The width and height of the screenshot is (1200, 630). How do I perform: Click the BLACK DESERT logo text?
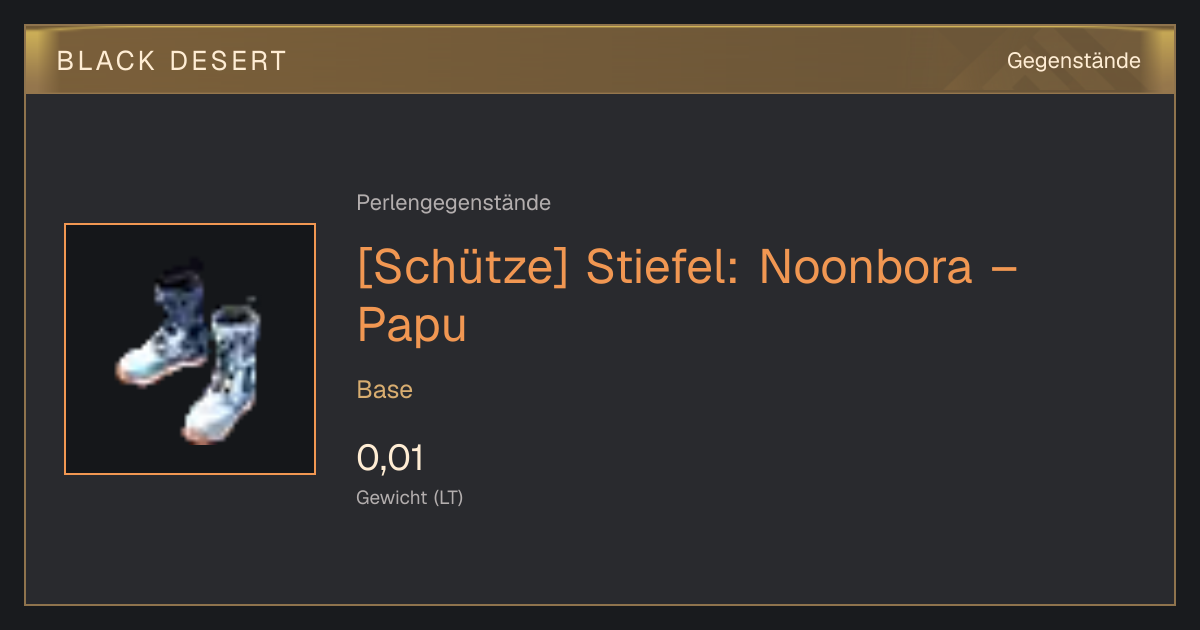click(172, 61)
